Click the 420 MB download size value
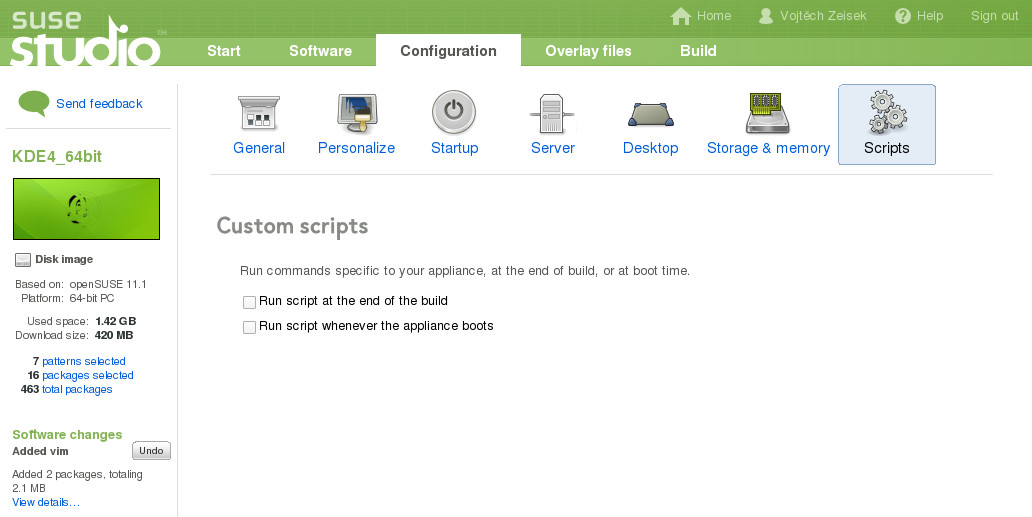This screenshot has height=517, width=1032. pyautogui.click(x=114, y=335)
